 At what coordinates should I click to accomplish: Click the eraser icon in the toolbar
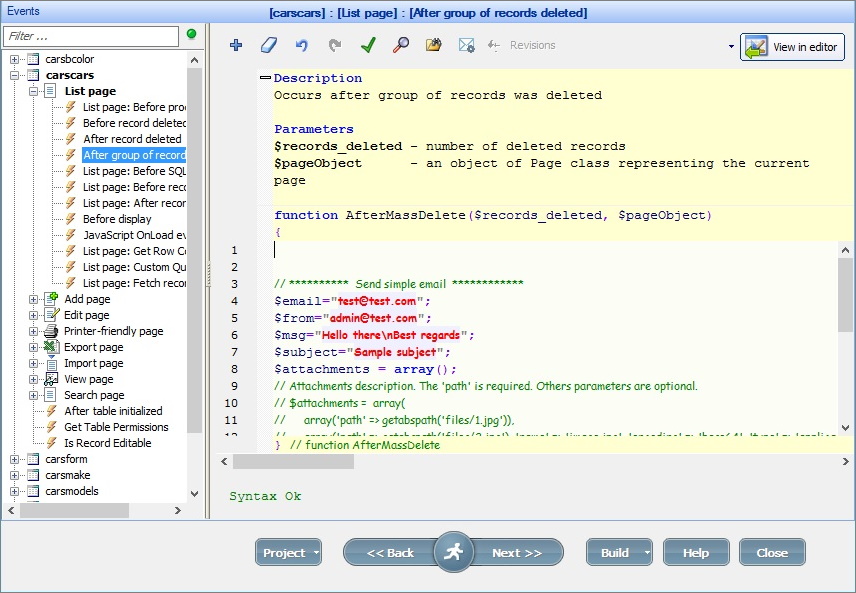tap(268, 45)
